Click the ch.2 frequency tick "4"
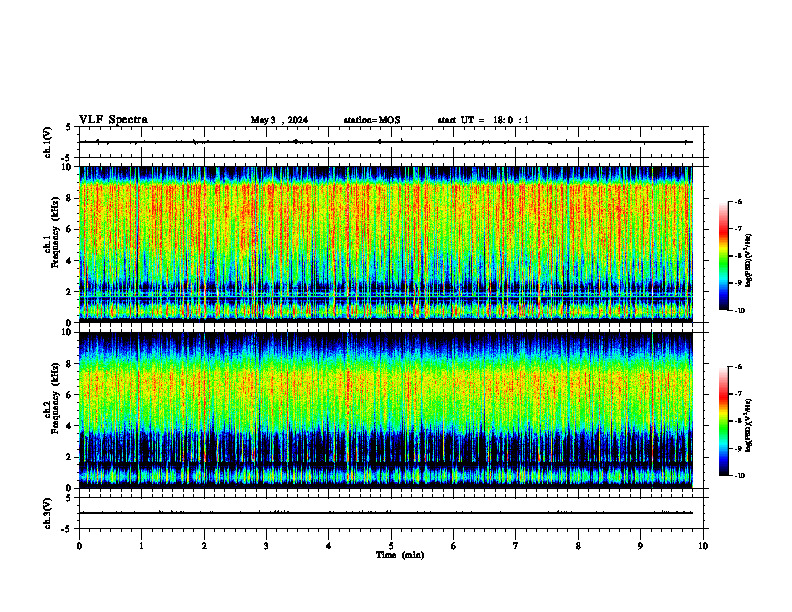The image size is (792, 612). click(69, 426)
